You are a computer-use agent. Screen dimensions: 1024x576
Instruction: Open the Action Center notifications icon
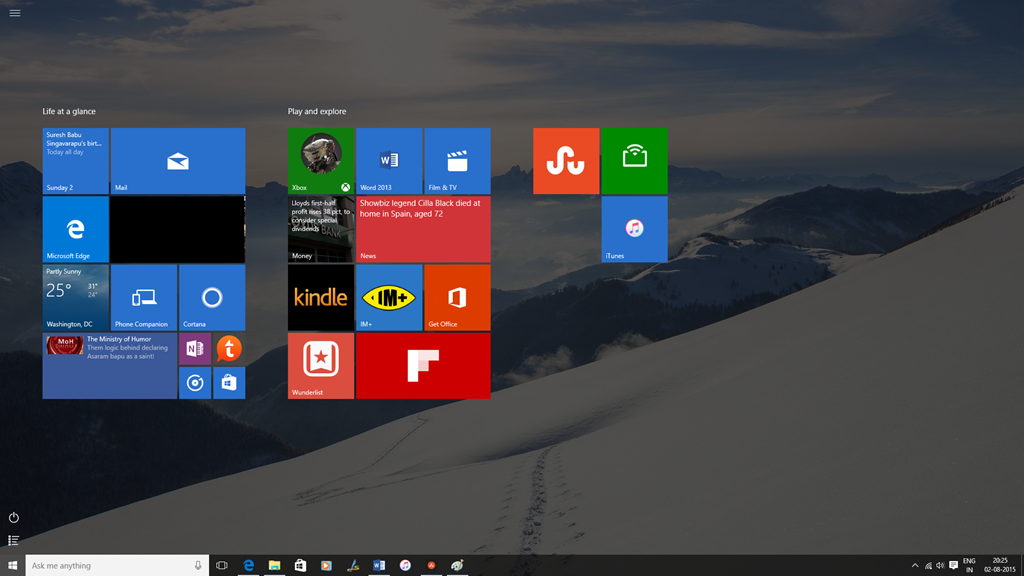pyautogui.click(x=953, y=566)
